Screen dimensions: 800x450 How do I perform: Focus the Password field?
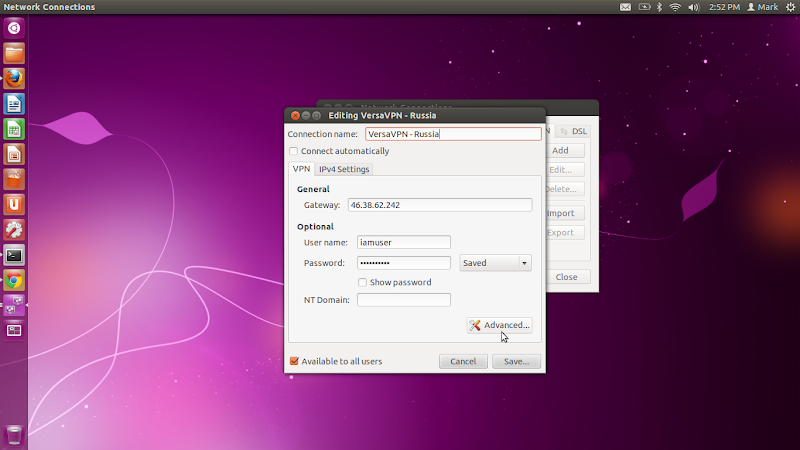click(x=404, y=263)
